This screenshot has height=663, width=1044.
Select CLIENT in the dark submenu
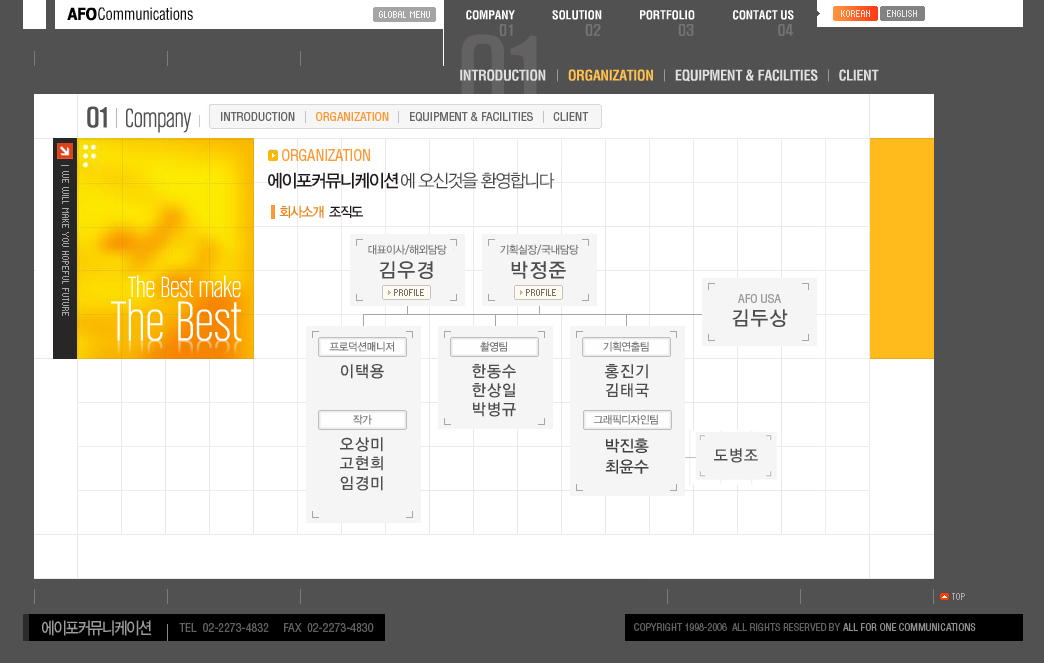point(858,75)
